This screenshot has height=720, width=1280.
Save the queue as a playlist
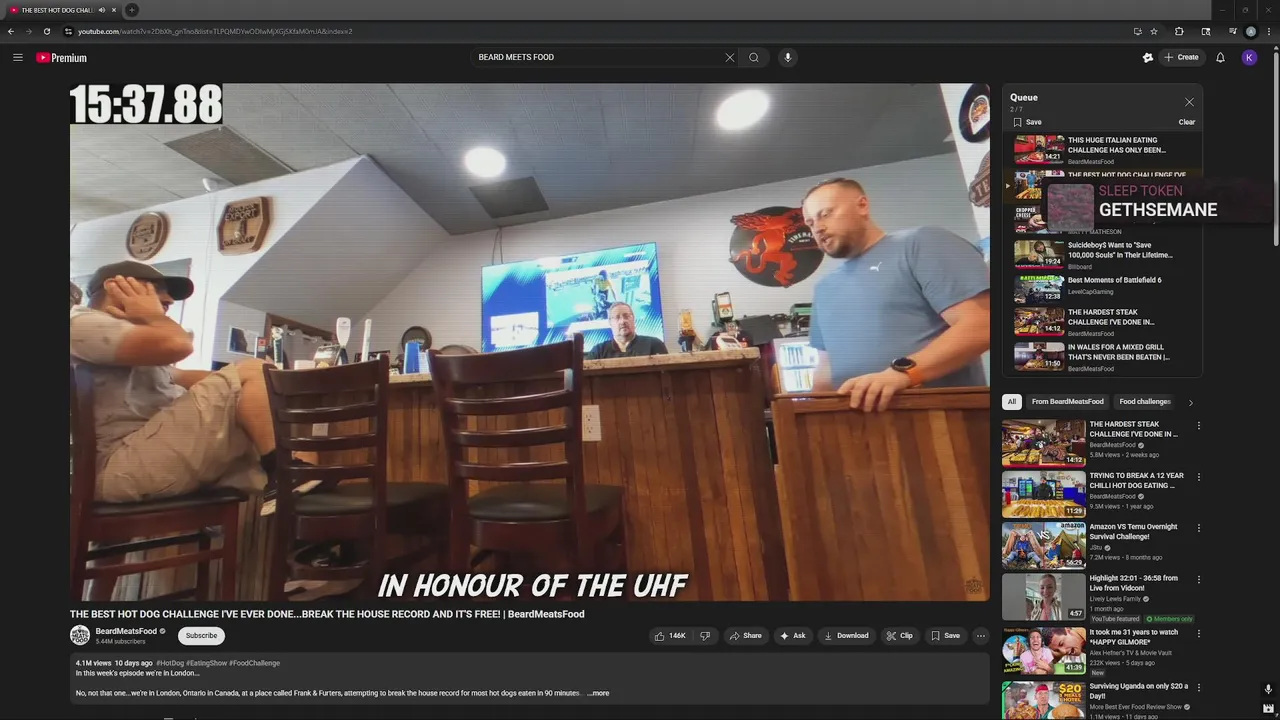[1027, 122]
